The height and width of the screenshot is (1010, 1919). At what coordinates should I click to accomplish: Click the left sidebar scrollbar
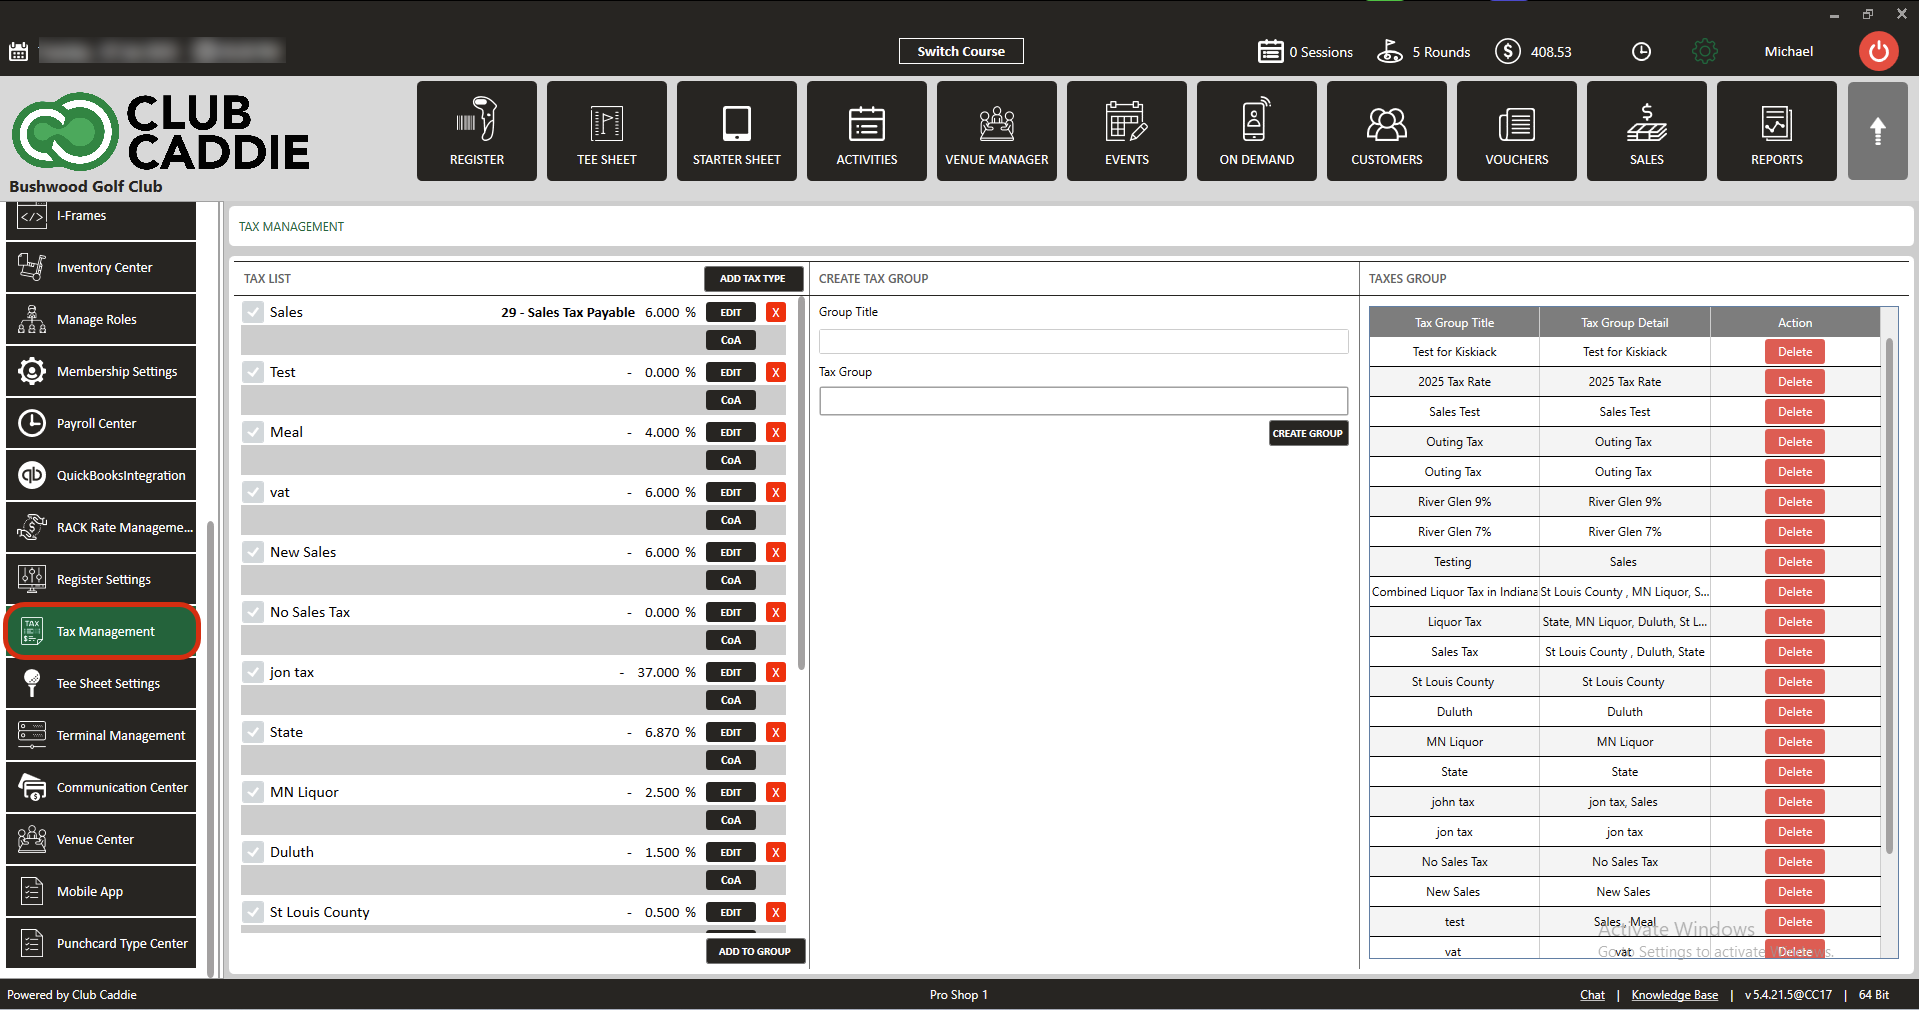[x=210, y=750]
